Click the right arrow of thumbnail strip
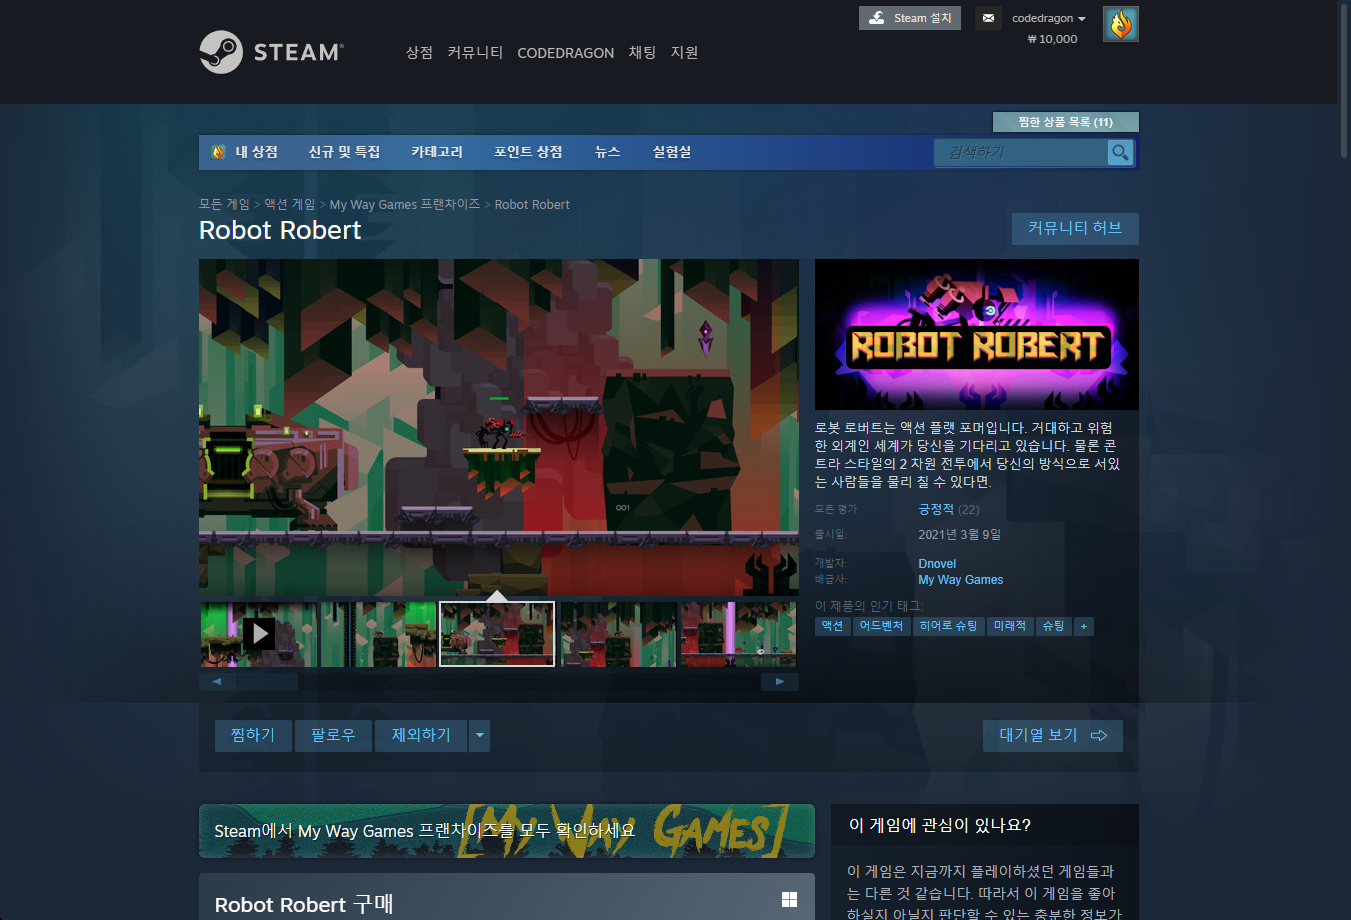1351x920 pixels. [x=780, y=682]
